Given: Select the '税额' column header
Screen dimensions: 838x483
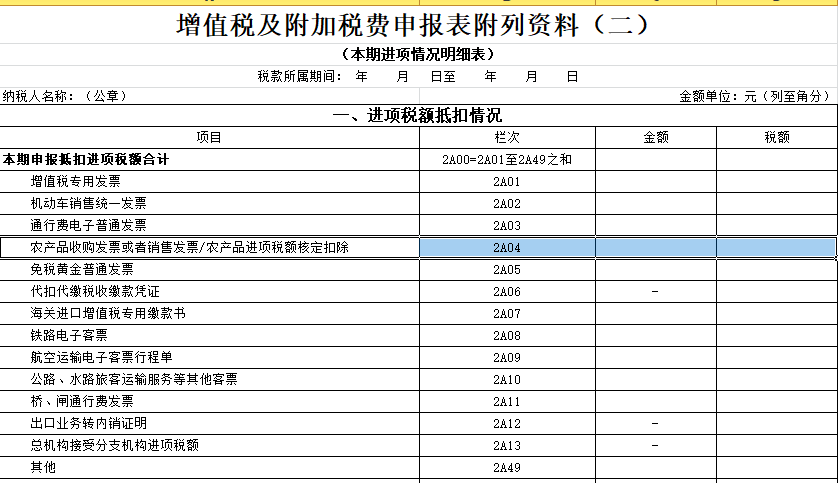Looking at the screenshot, I should 777,137.
